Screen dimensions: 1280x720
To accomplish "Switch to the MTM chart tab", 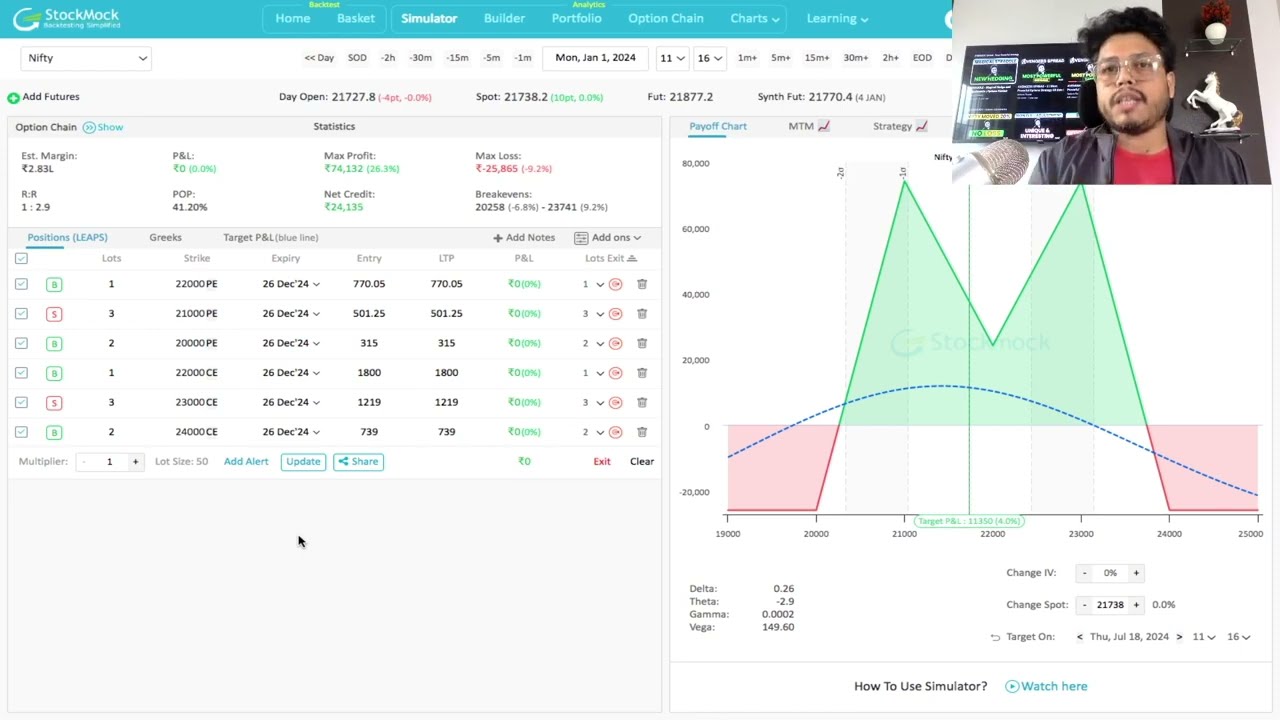I will (x=809, y=127).
